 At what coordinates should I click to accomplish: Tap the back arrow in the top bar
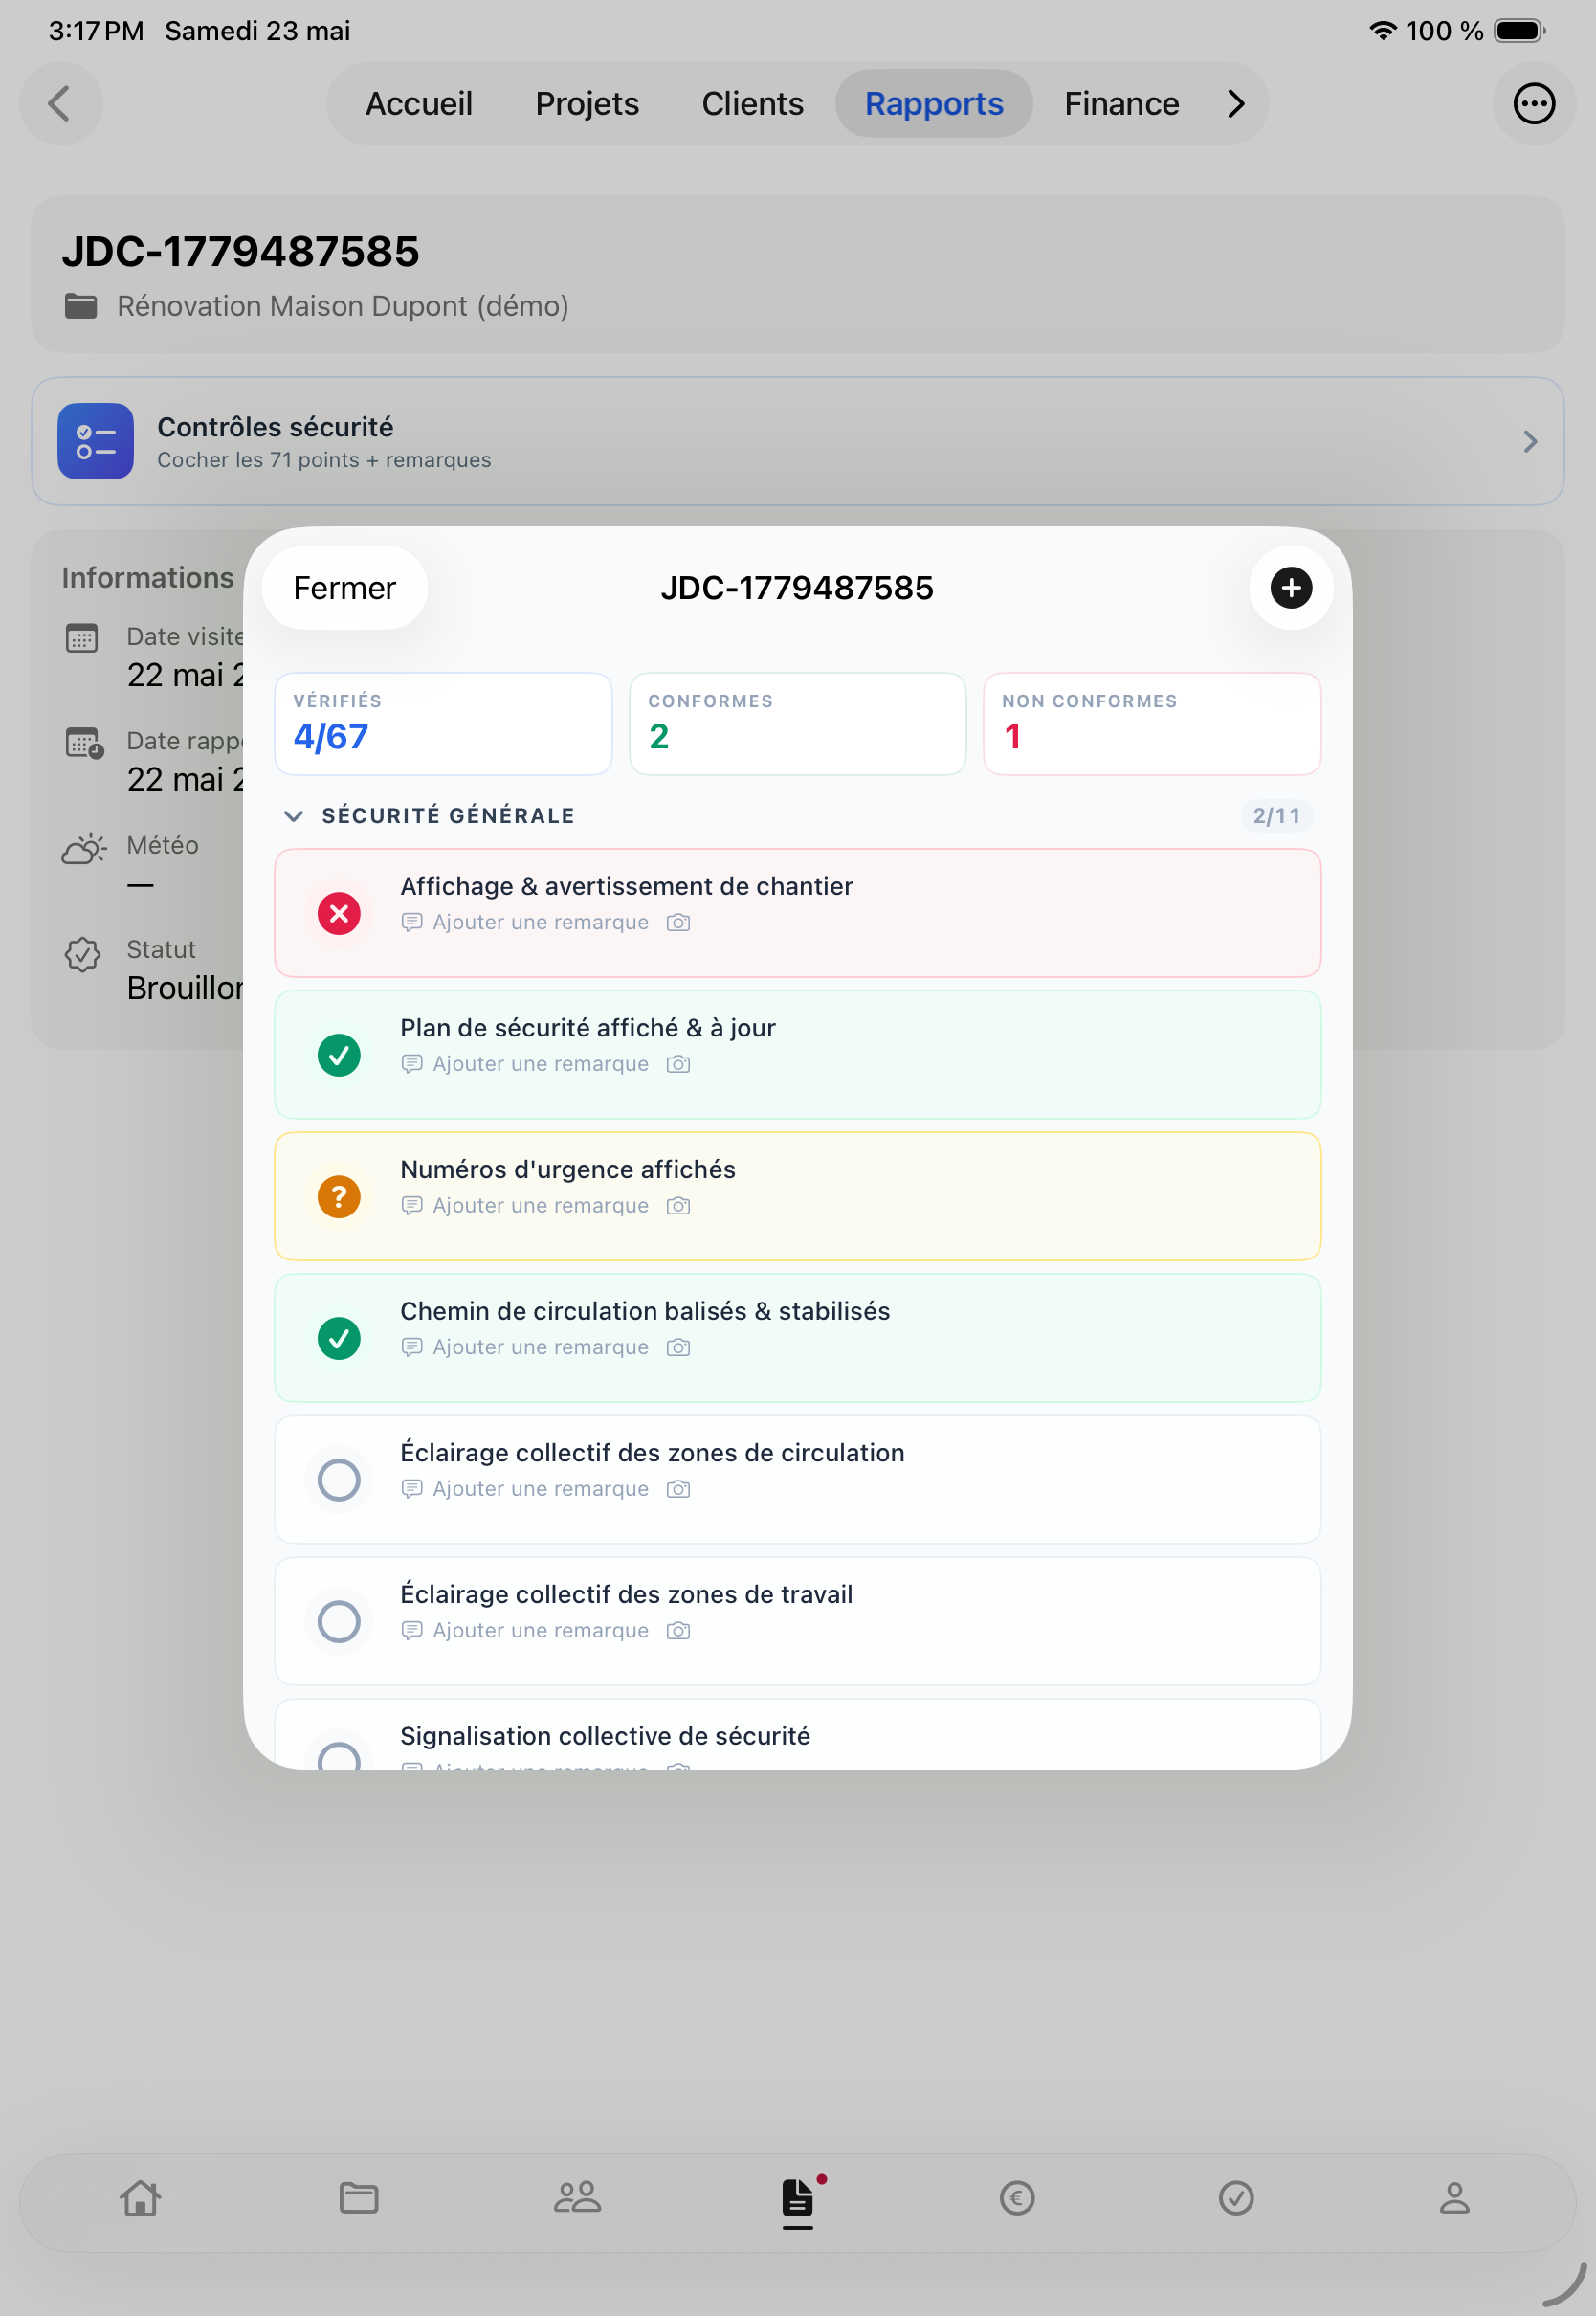click(x=60, y=103)
